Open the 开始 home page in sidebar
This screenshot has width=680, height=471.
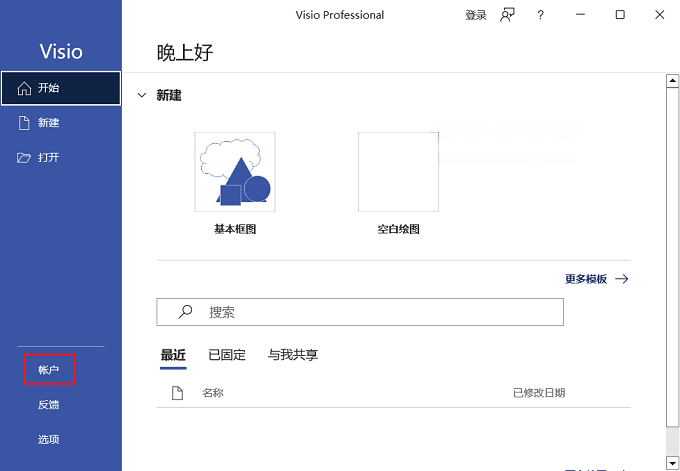(x=61, y=88)
